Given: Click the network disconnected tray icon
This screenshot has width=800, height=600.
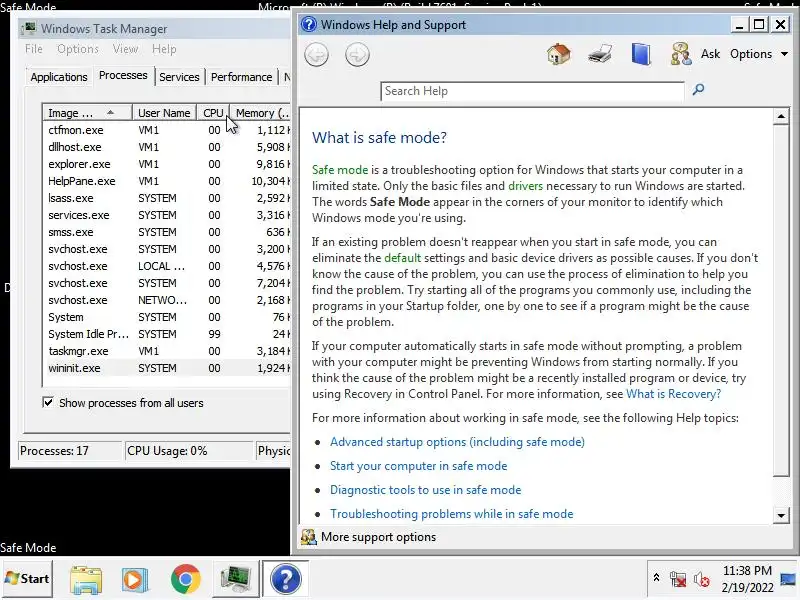Looking at the screenshot, I should coord(678,579).
